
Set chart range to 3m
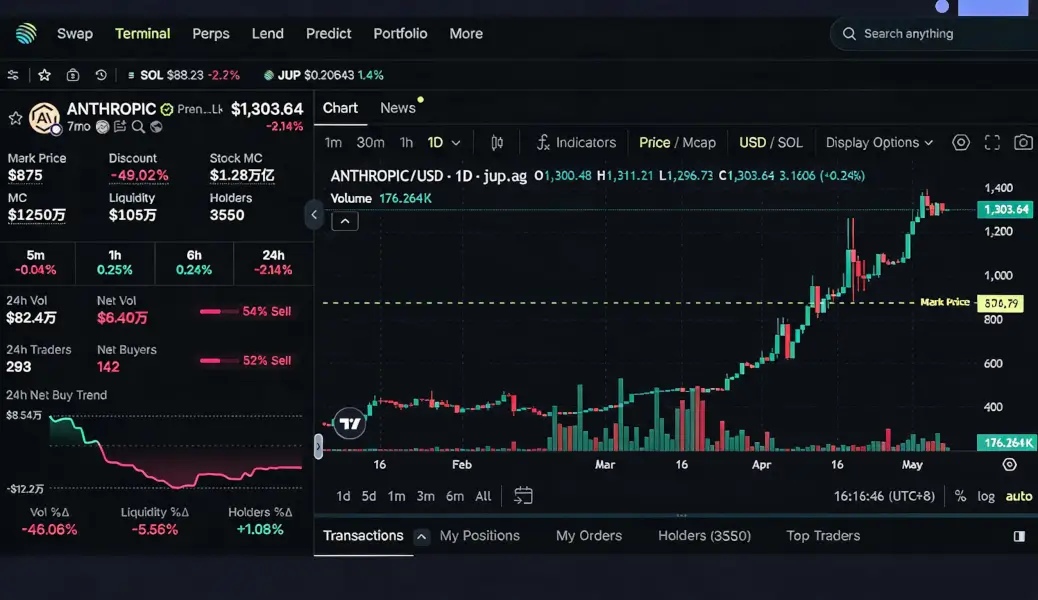425,496
